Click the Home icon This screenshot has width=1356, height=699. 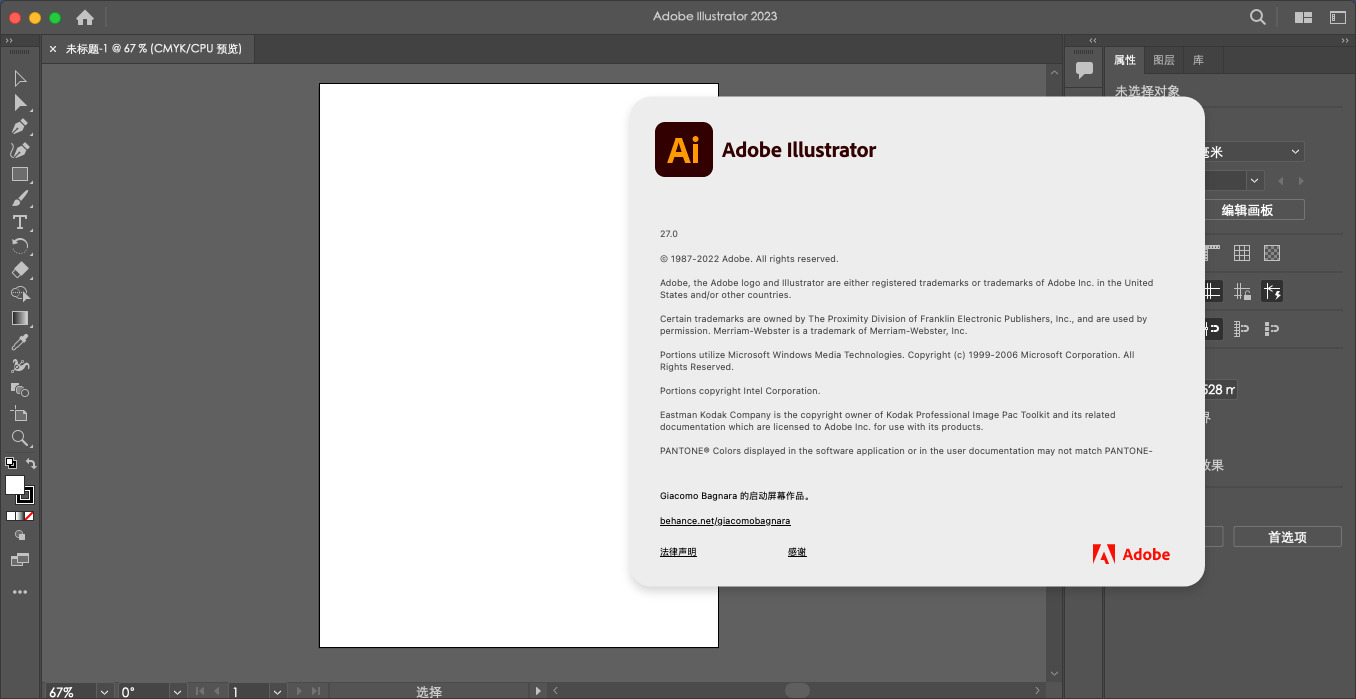coord(85,17)
